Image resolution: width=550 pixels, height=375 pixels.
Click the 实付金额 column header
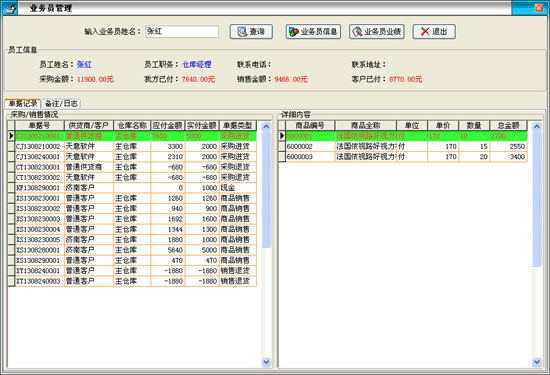(202, 126)
